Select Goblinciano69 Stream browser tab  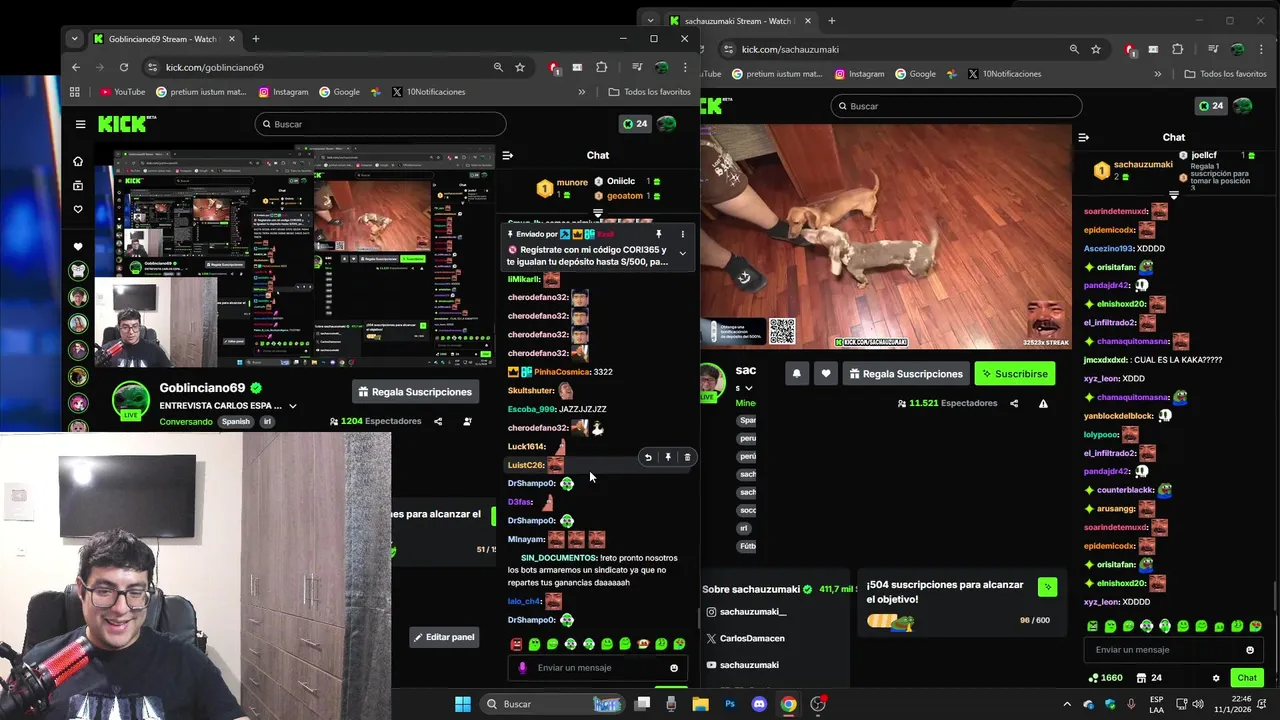click(x=164, y=39)
